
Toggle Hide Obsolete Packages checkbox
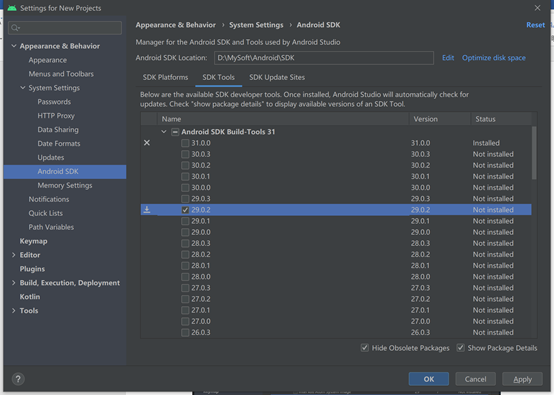(365, 348)
